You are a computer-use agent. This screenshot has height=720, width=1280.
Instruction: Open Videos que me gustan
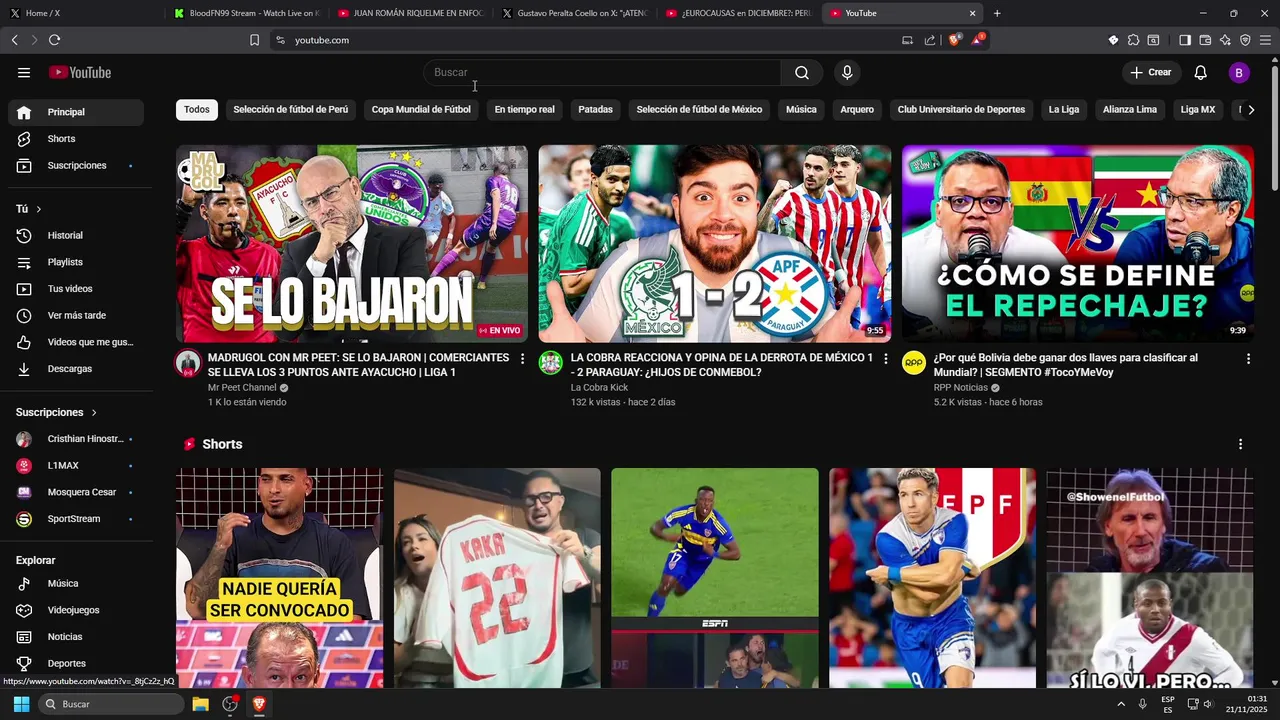(x=75, y=342)
